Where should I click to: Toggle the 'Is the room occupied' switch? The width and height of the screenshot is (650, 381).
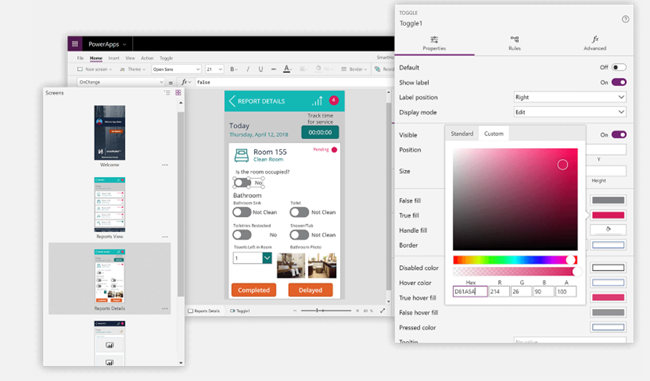(242, 182)
